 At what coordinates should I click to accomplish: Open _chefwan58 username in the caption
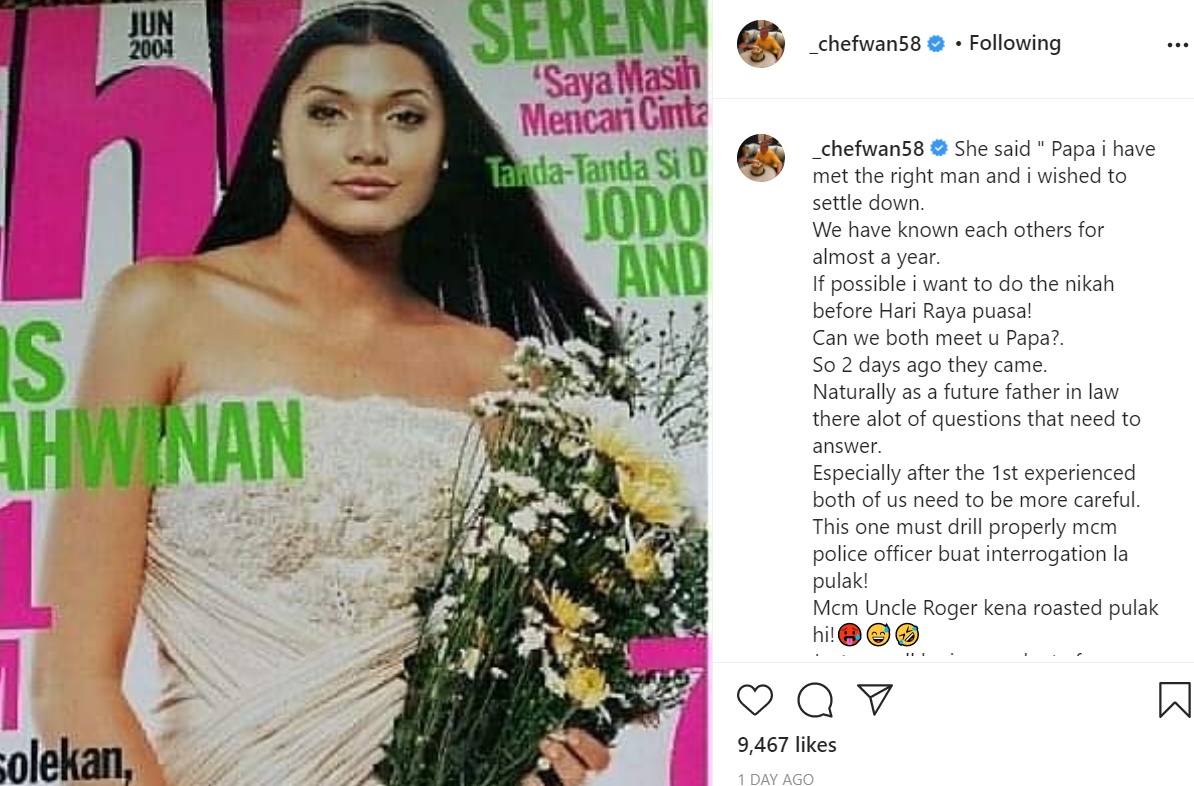(868, 149)
